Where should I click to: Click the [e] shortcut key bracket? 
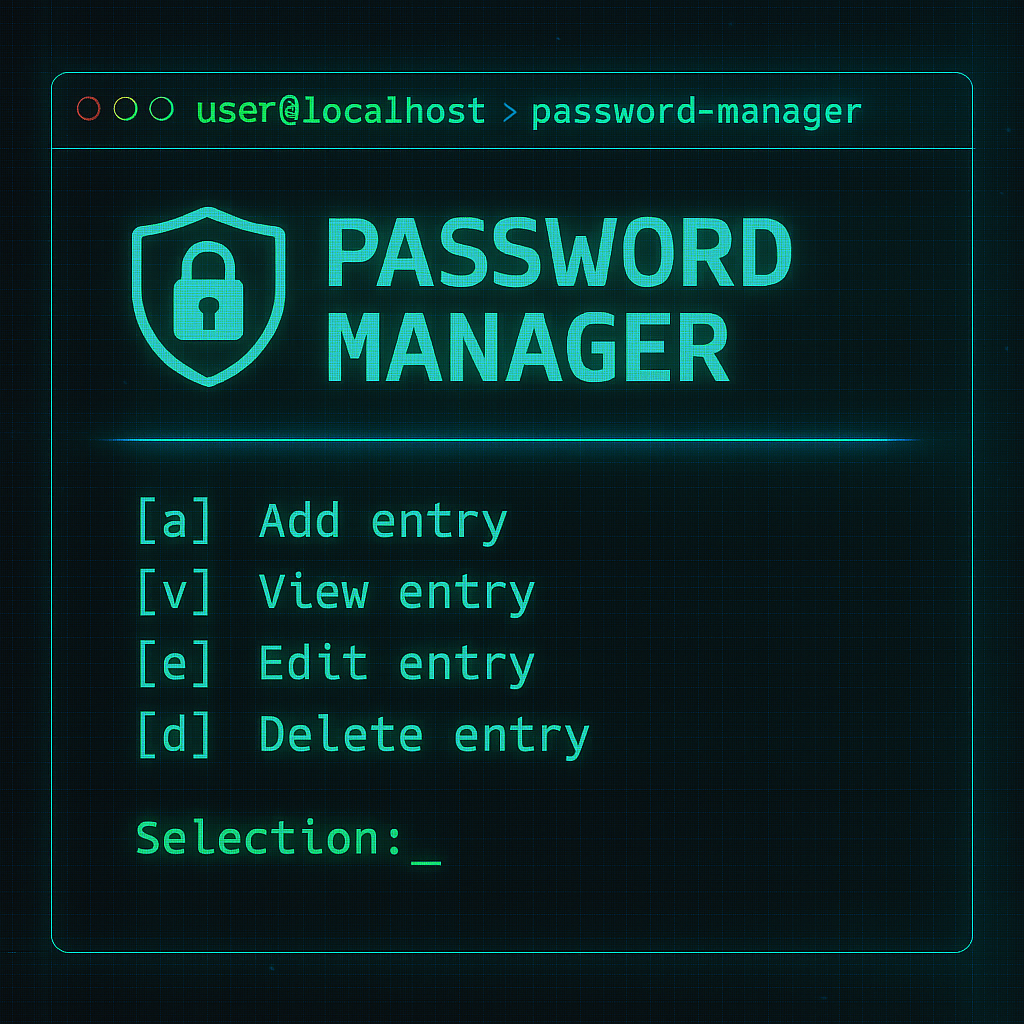click(x=175, y=665)
